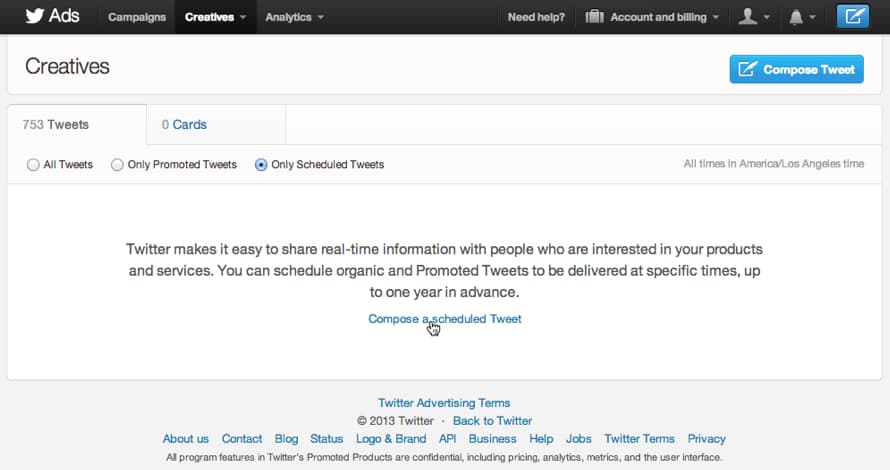Click the blue compose icon in navbar
This screenshot has width=890, height=470.
(x=852, y=17)
